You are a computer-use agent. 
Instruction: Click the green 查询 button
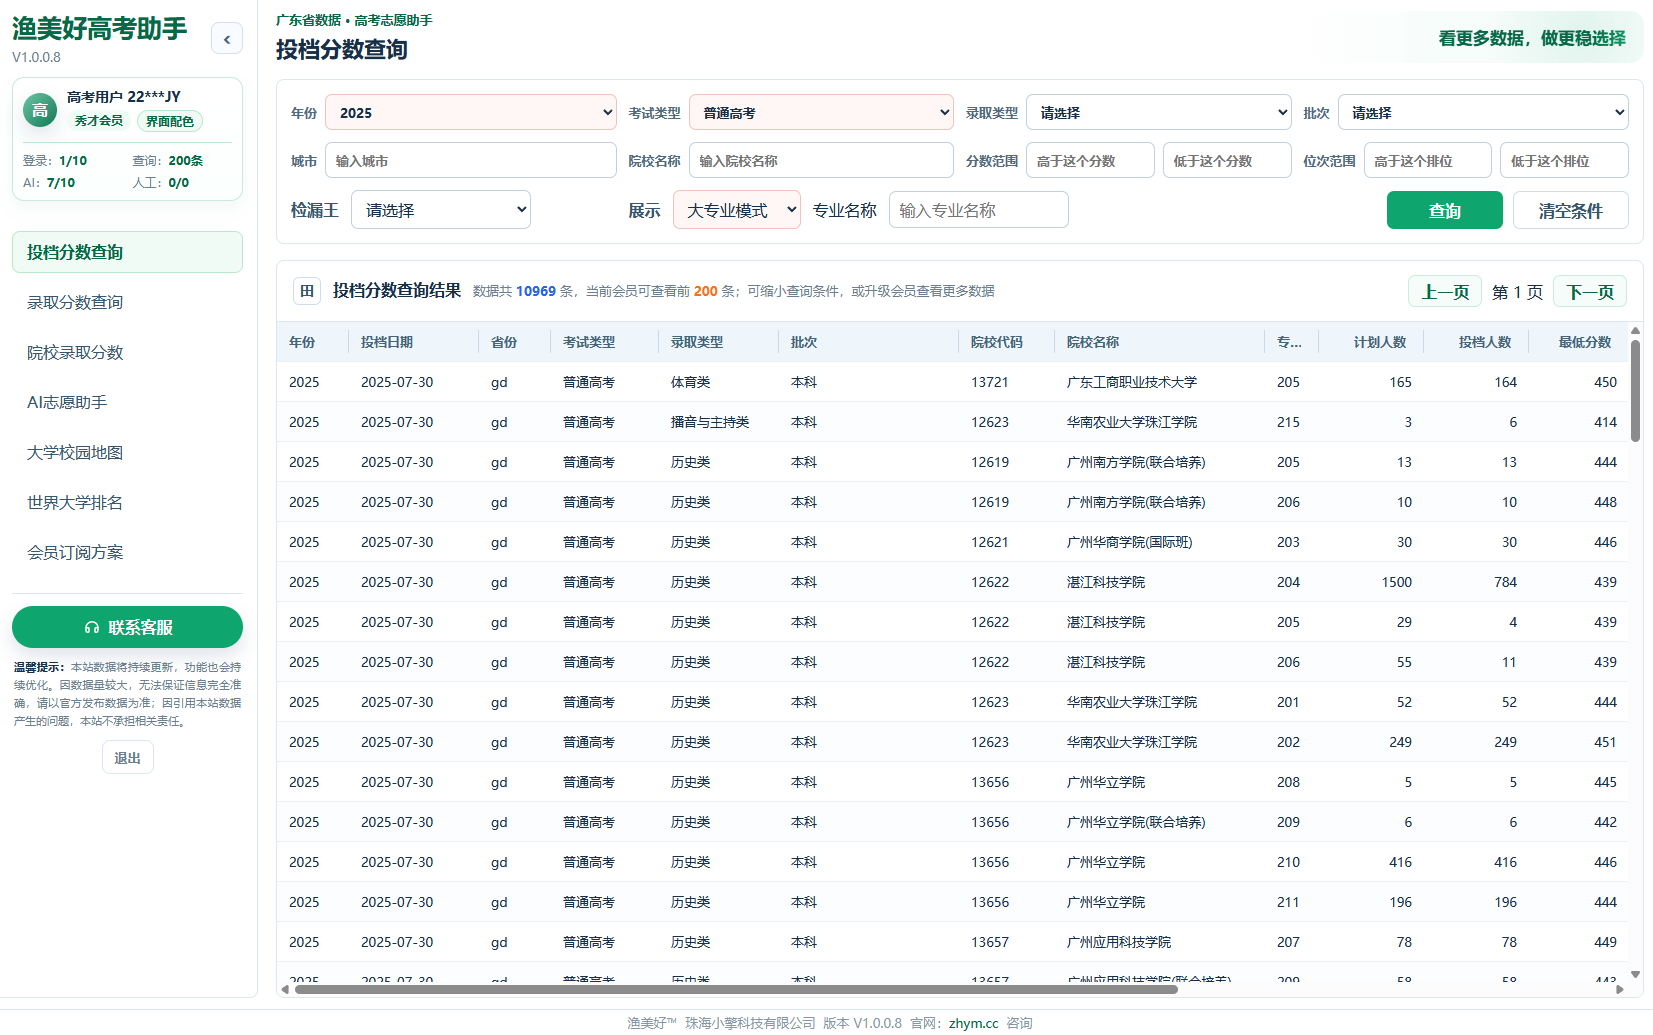tap(1445, 210)
